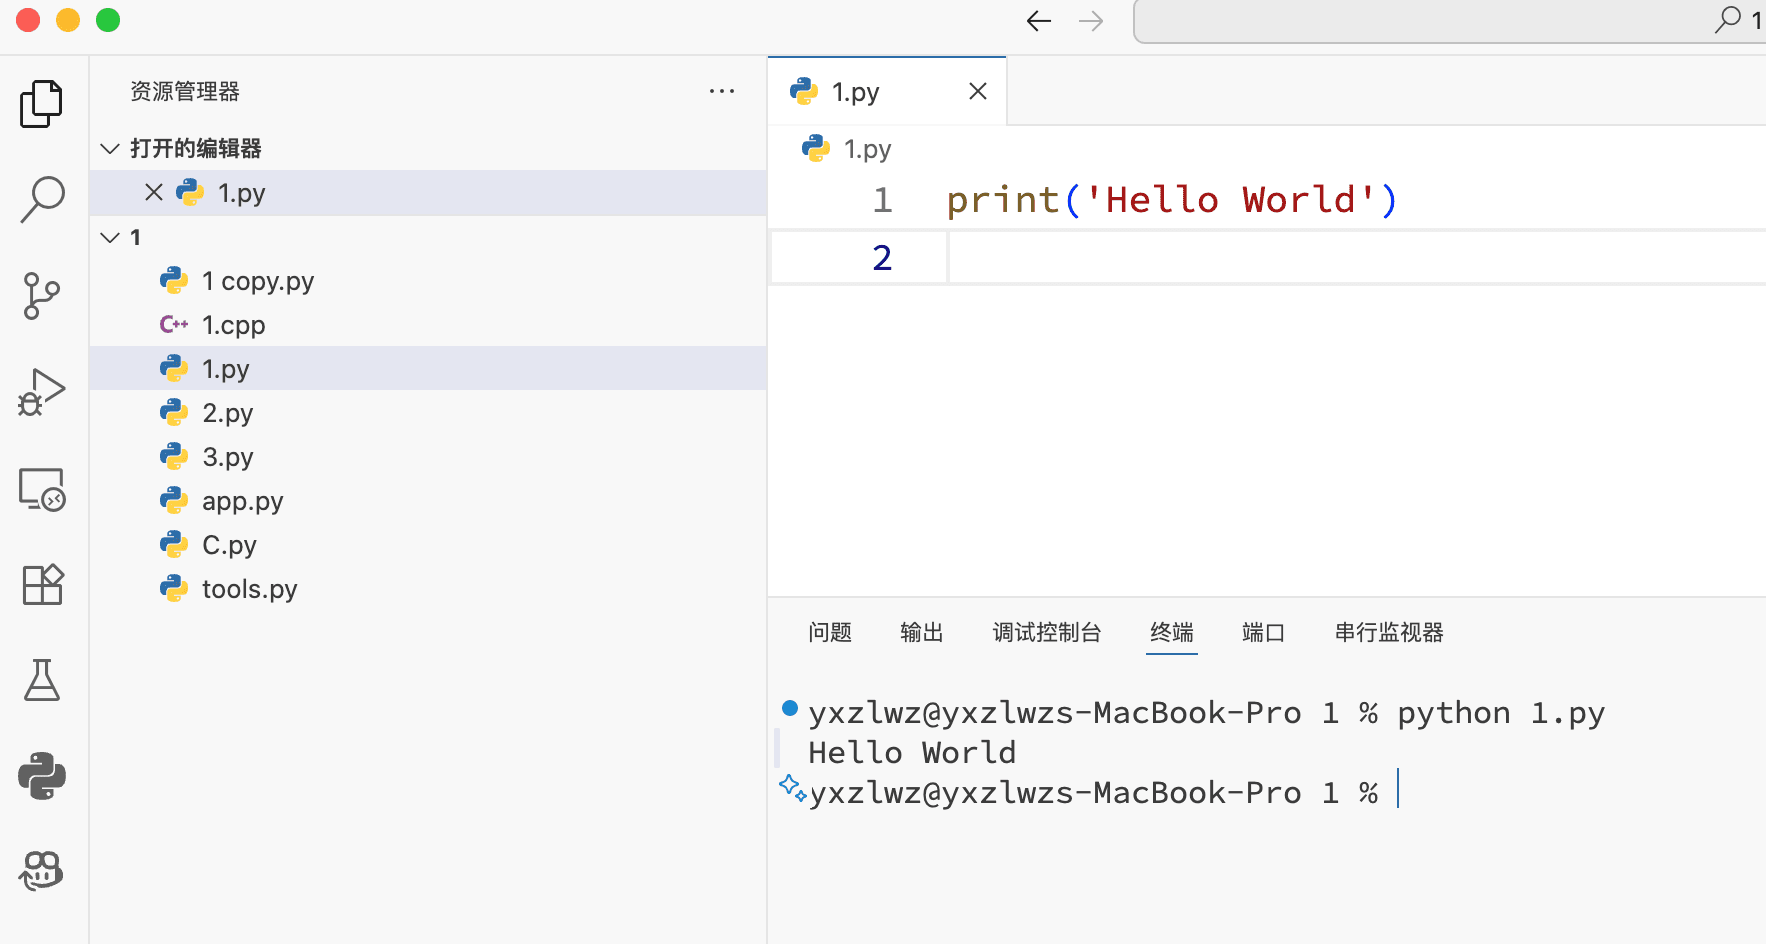The height and width of the screenshot is (944, 1766).
Task: Collapse the folder named 1
Action: [111, 238]
